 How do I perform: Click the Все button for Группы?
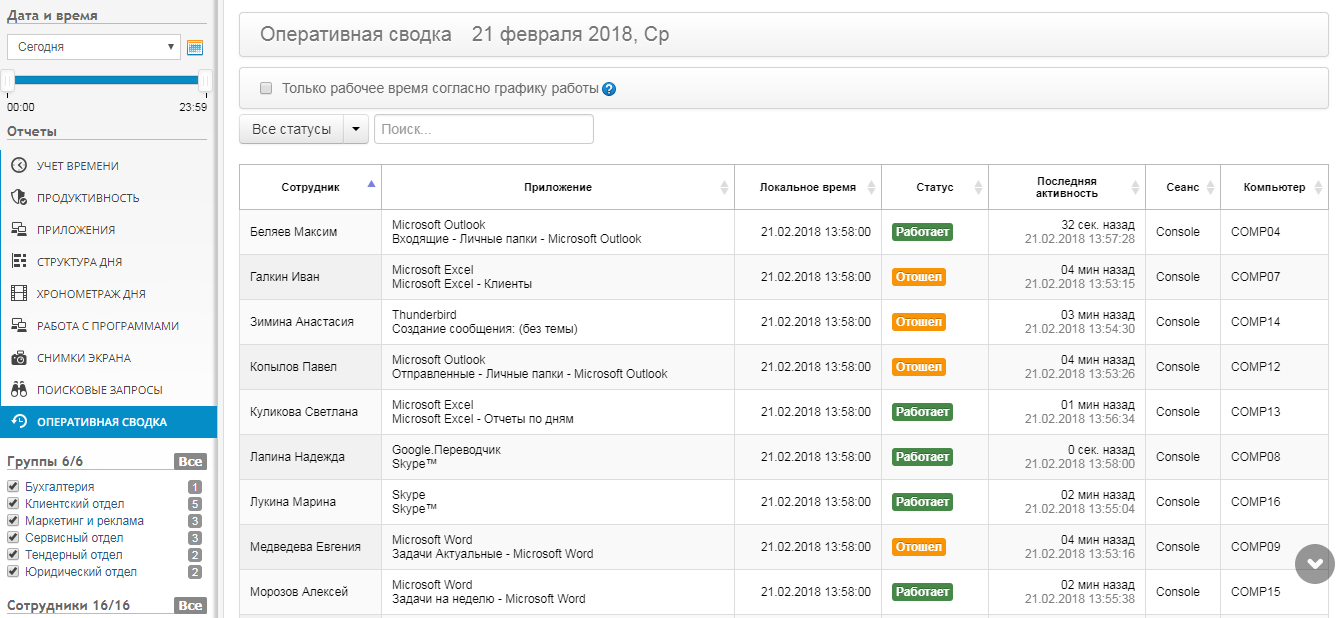pos(190,462)
